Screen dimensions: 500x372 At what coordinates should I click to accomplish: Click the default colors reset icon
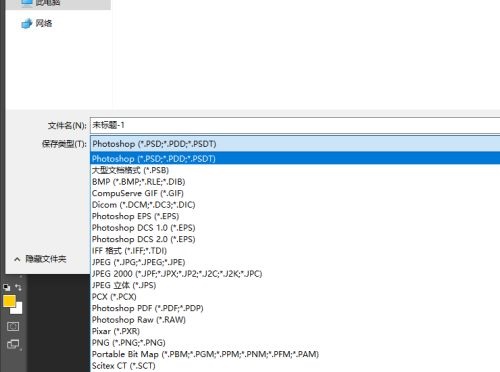(x=7, y=287)
